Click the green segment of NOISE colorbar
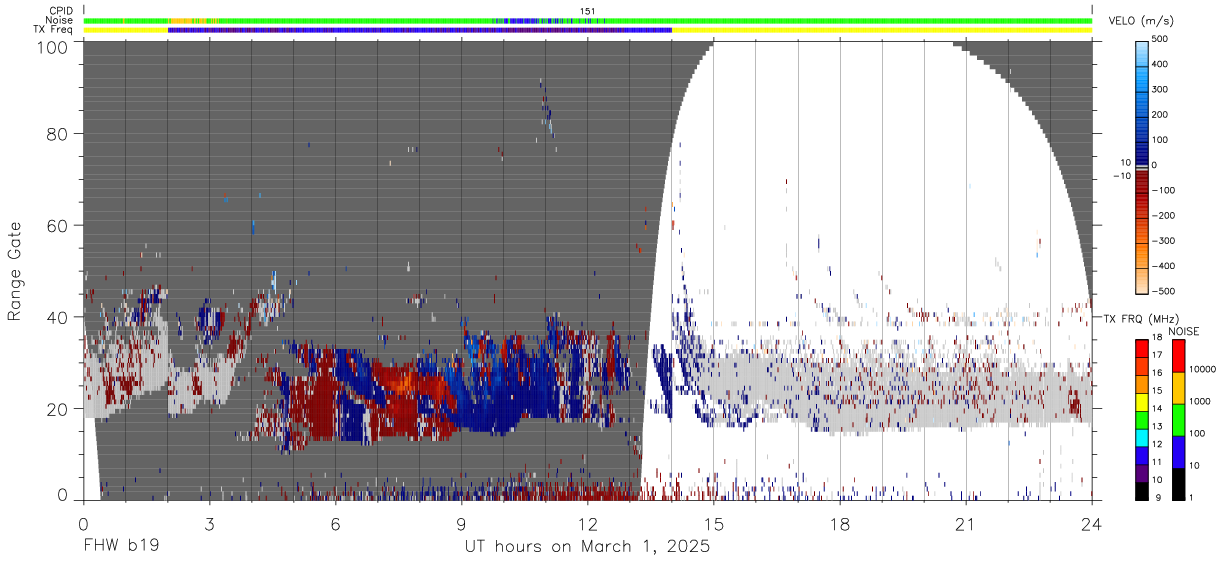 tap(1178, 420)
